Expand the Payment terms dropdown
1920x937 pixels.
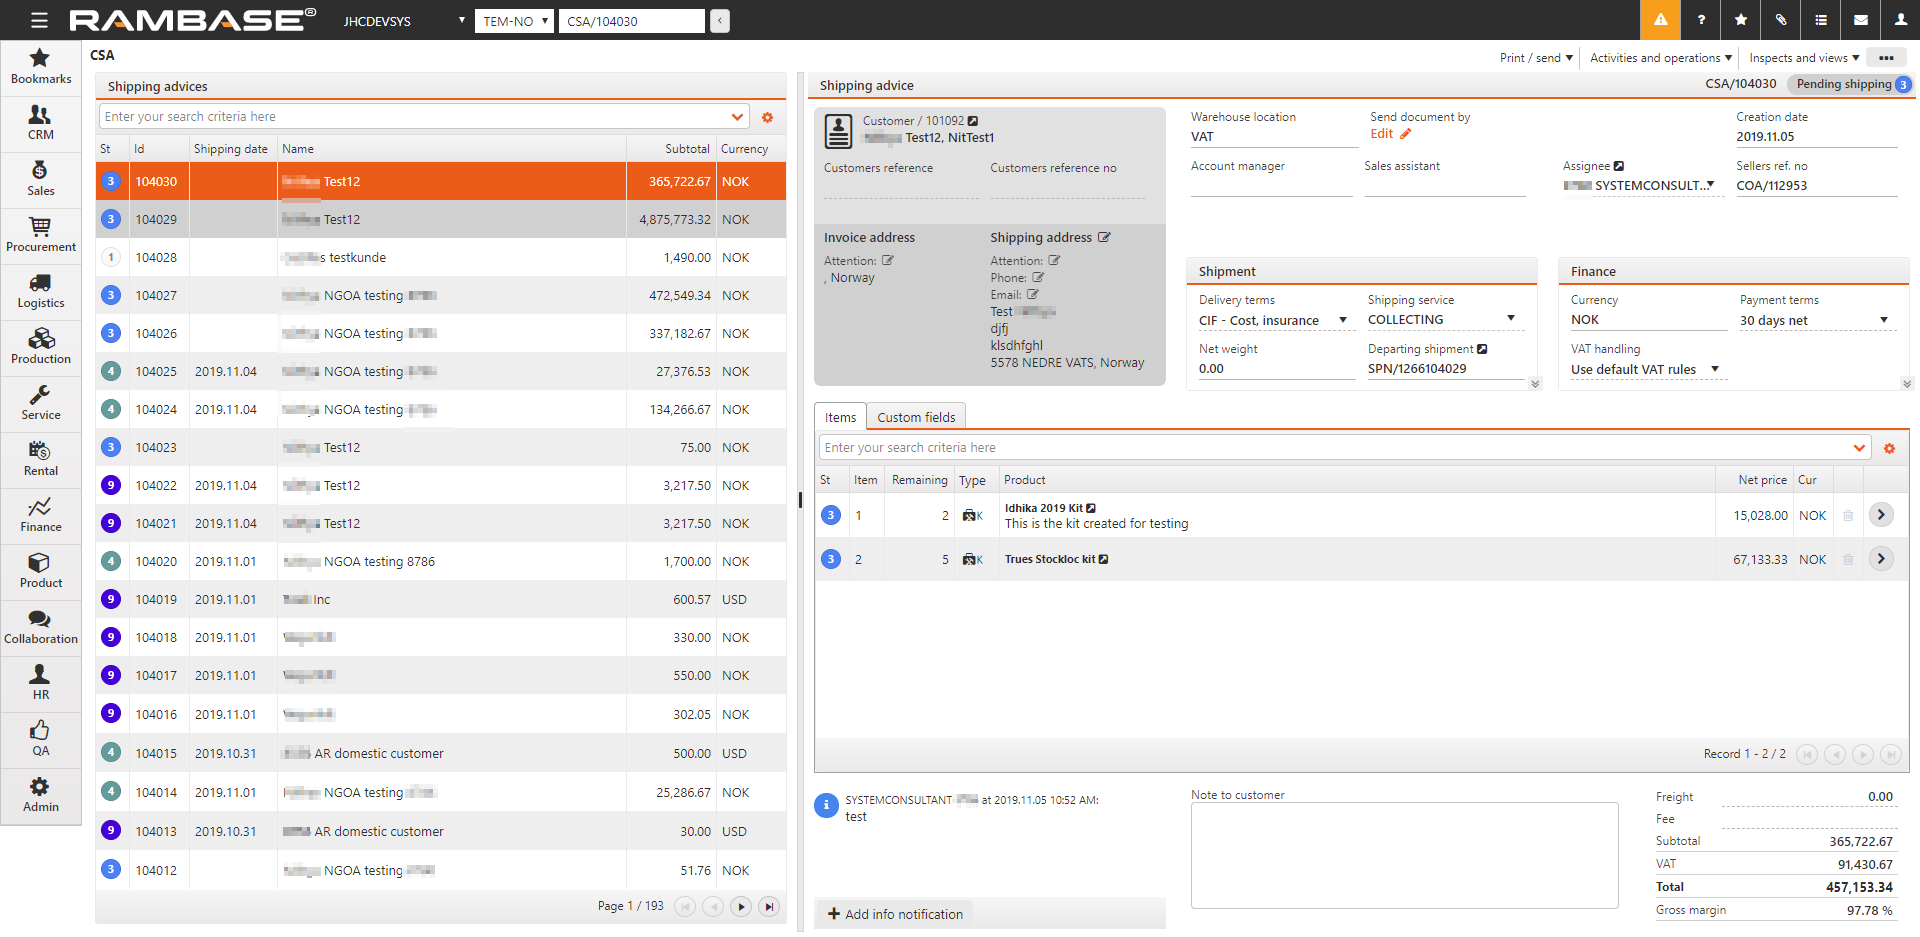[1884, 320]
